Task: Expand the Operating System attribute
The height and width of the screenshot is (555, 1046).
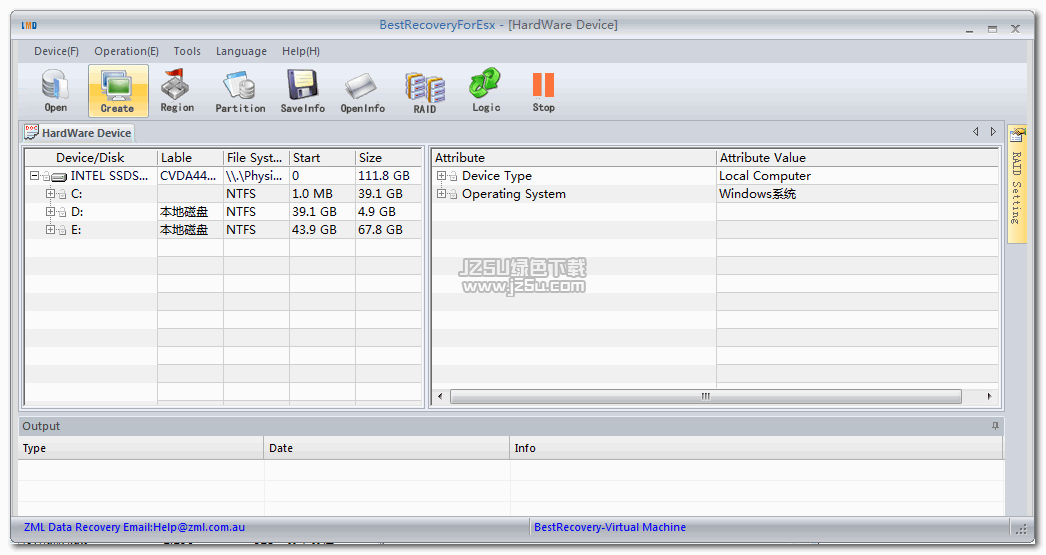Action: pyautogui.click(x=441, y=194)
